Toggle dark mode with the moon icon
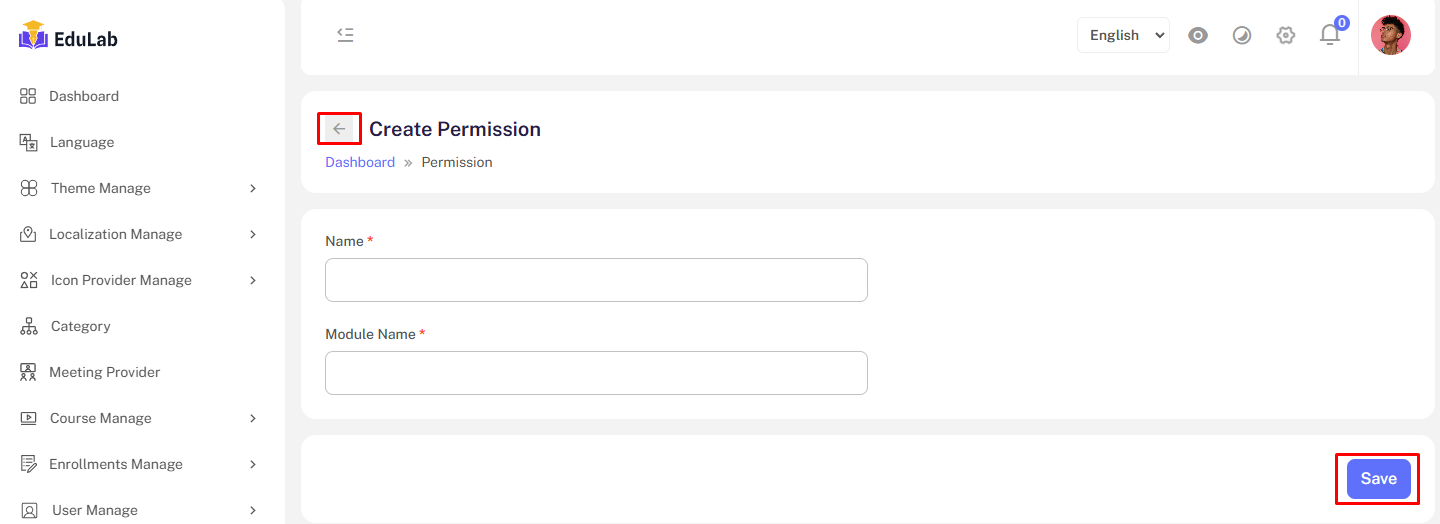 pos(1242,35)
